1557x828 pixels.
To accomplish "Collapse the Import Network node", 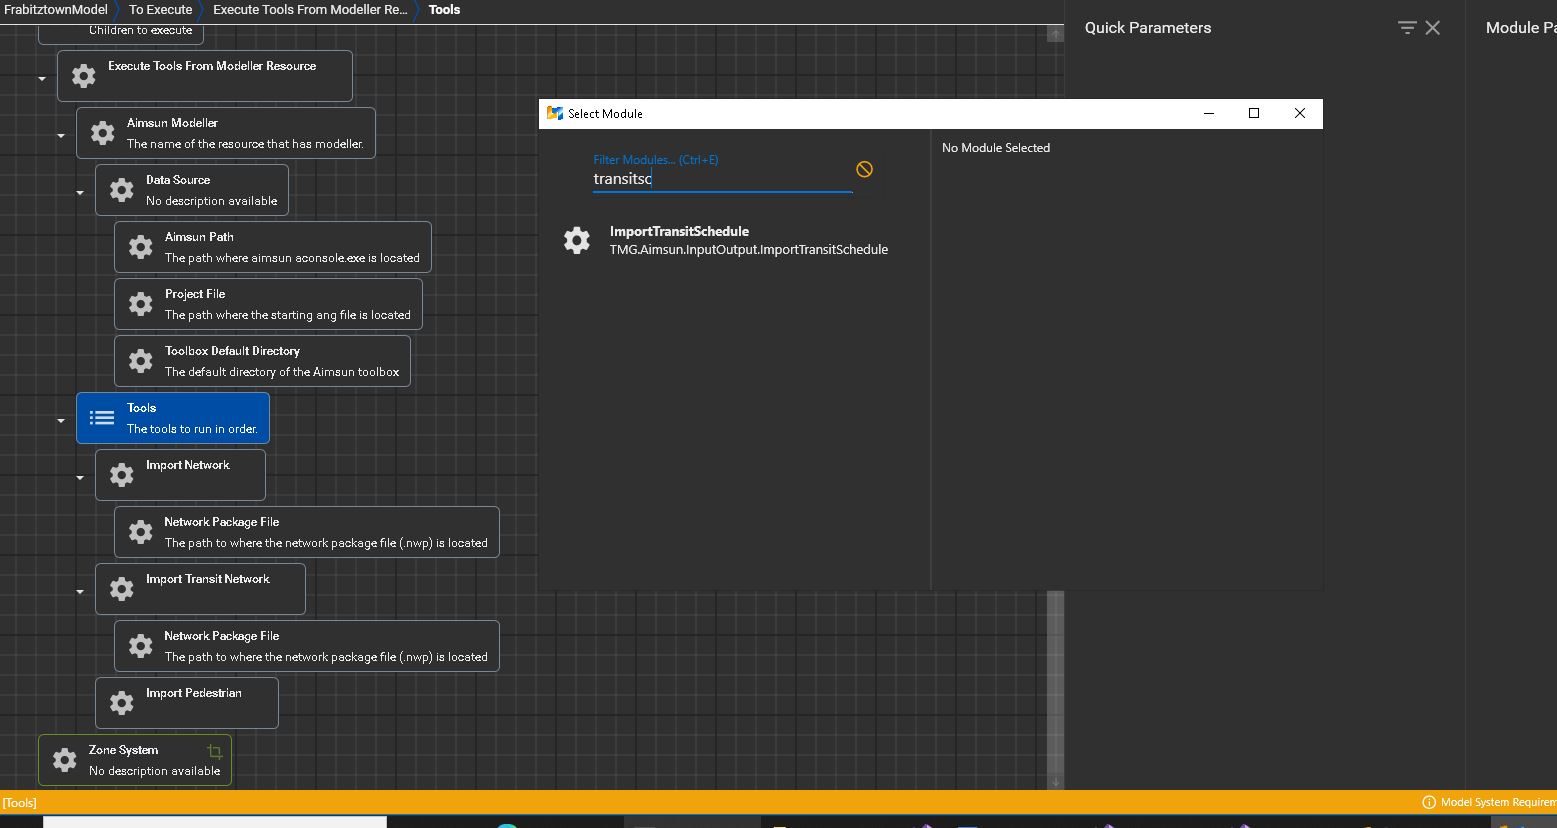I will (79, 478).
